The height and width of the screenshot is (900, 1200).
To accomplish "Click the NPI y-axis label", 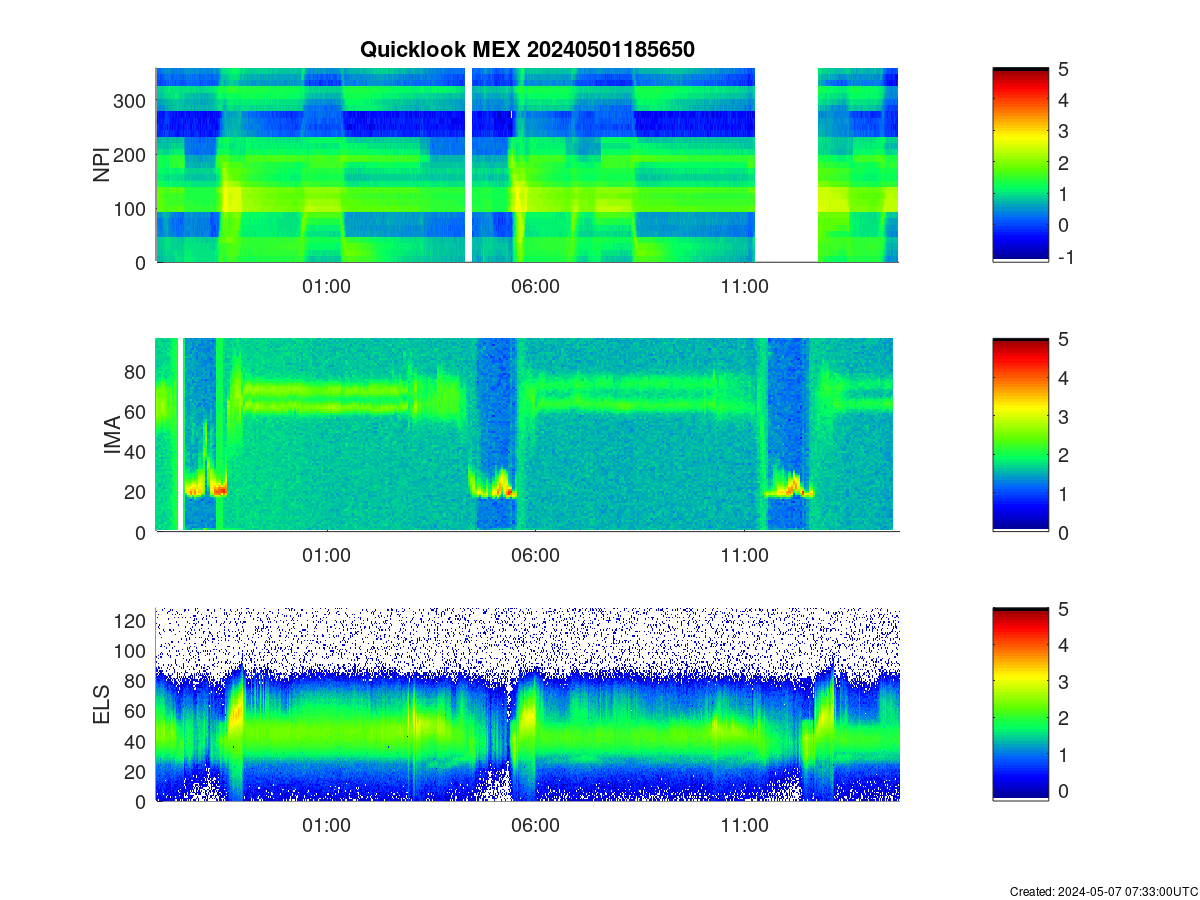I will click(x=101, y=165).
